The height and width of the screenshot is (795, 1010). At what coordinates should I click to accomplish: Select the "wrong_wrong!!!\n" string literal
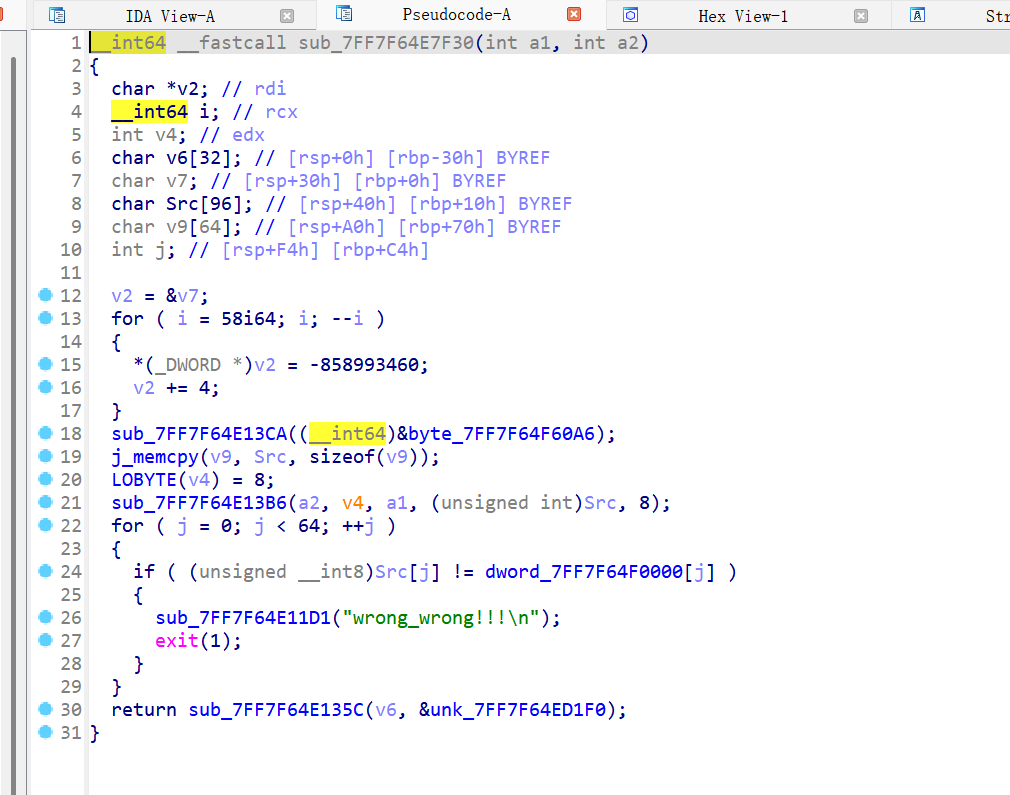[x=441, y=618]
